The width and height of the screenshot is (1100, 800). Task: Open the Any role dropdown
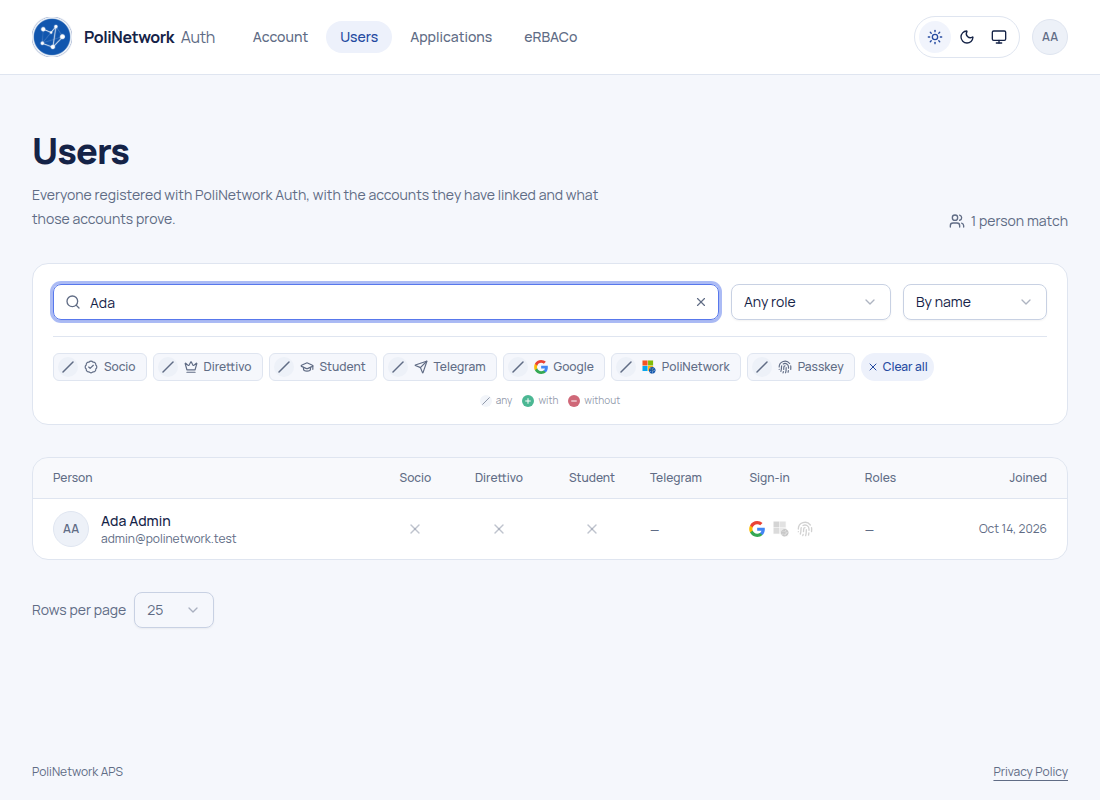pyautogui.click(x=811, y=302)
